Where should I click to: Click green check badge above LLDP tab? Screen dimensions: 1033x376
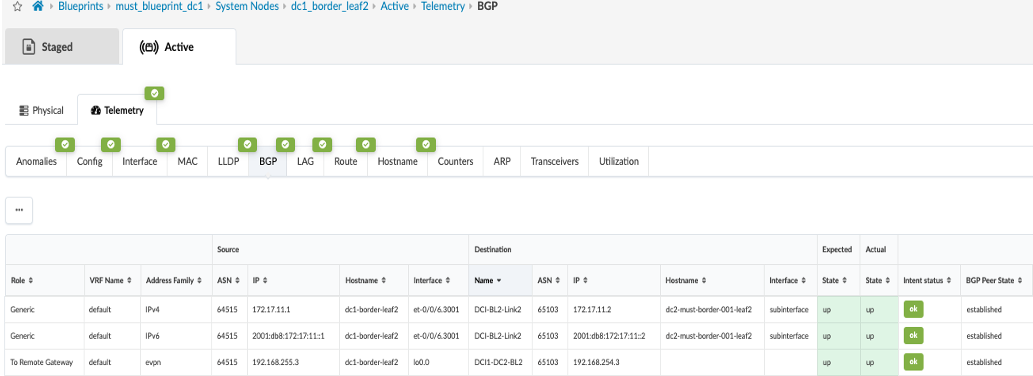click(247, 144)
